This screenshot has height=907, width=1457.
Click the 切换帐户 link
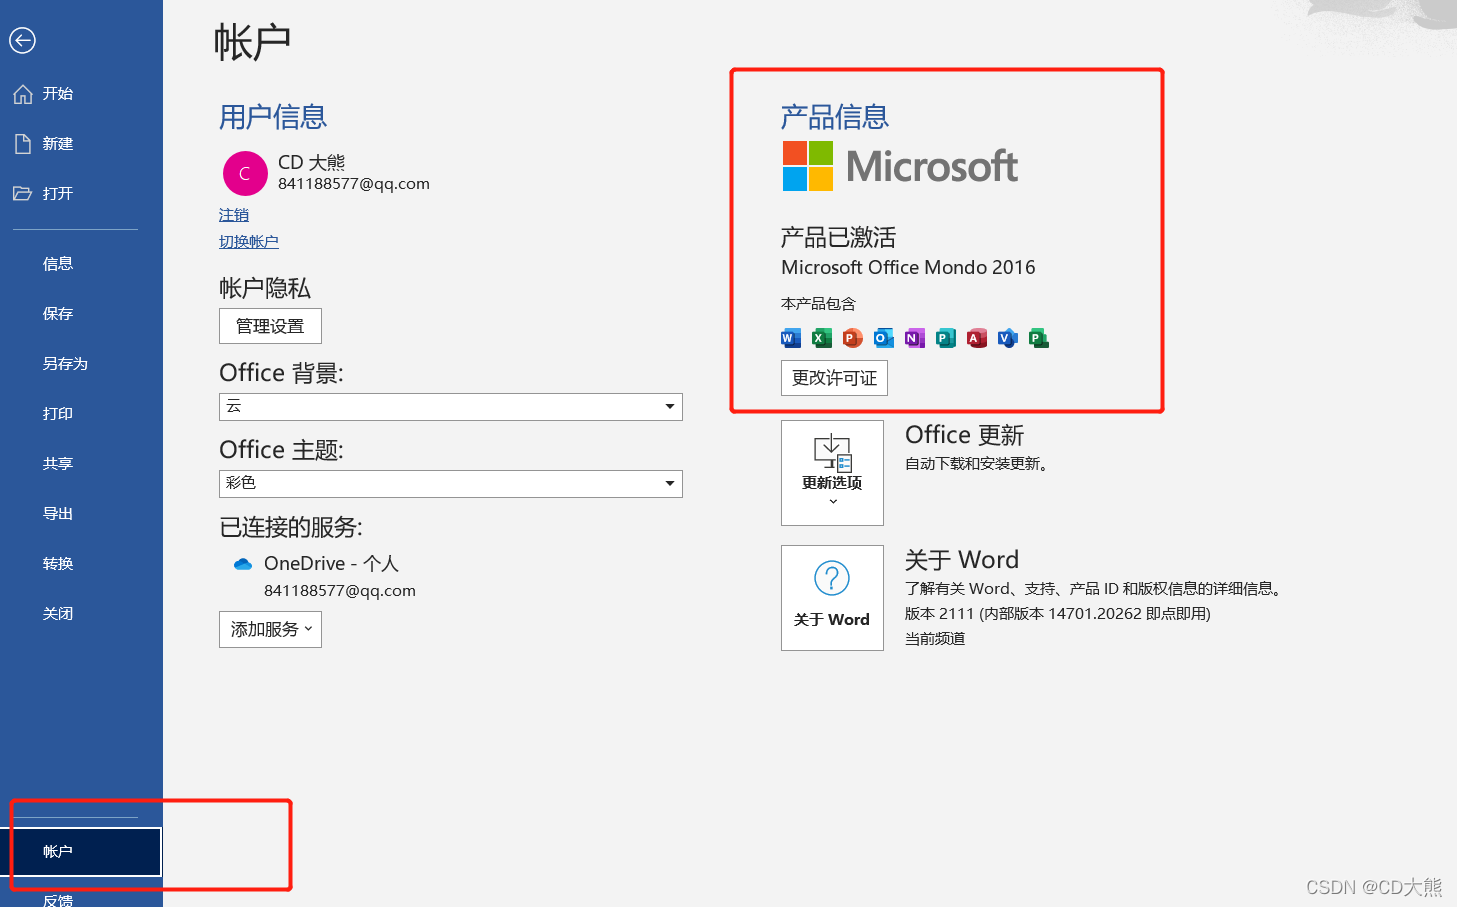(249, 242)
